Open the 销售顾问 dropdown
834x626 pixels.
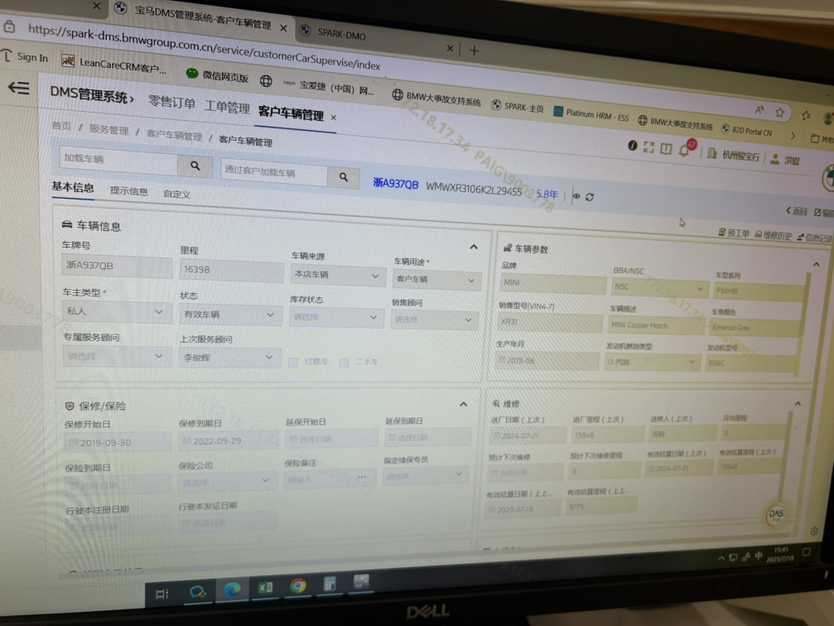click(434, 320)
